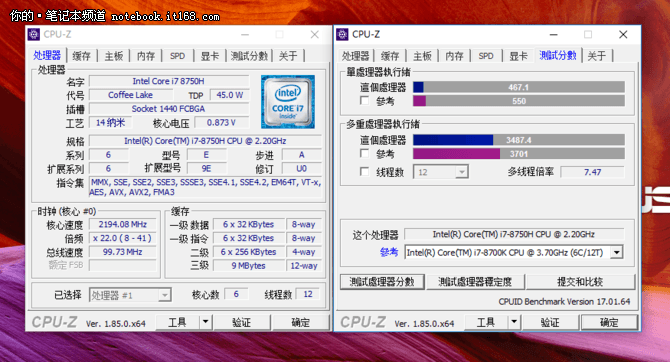This screenshot has height=362, width=670.
Task: Click the 測試處理器分數 benchmark button
Action: pyautogui.click(x=382, y=282)
